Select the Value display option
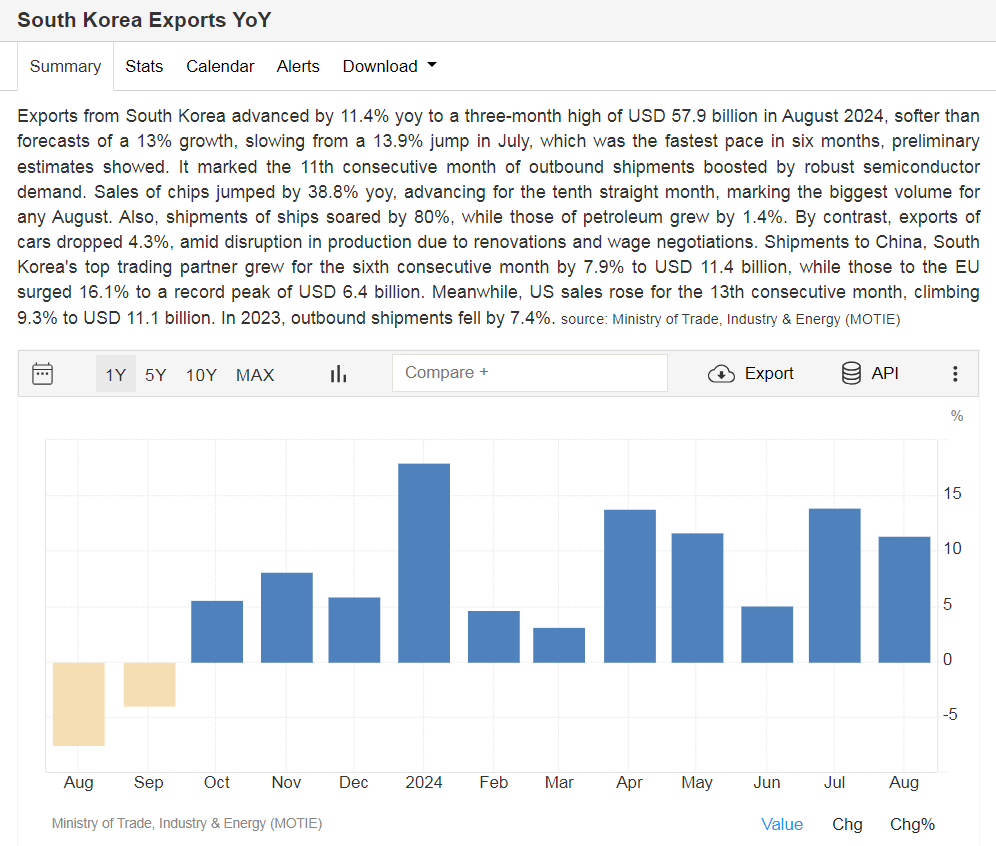This screenshot has width=996, height=846. coord(782,824)
